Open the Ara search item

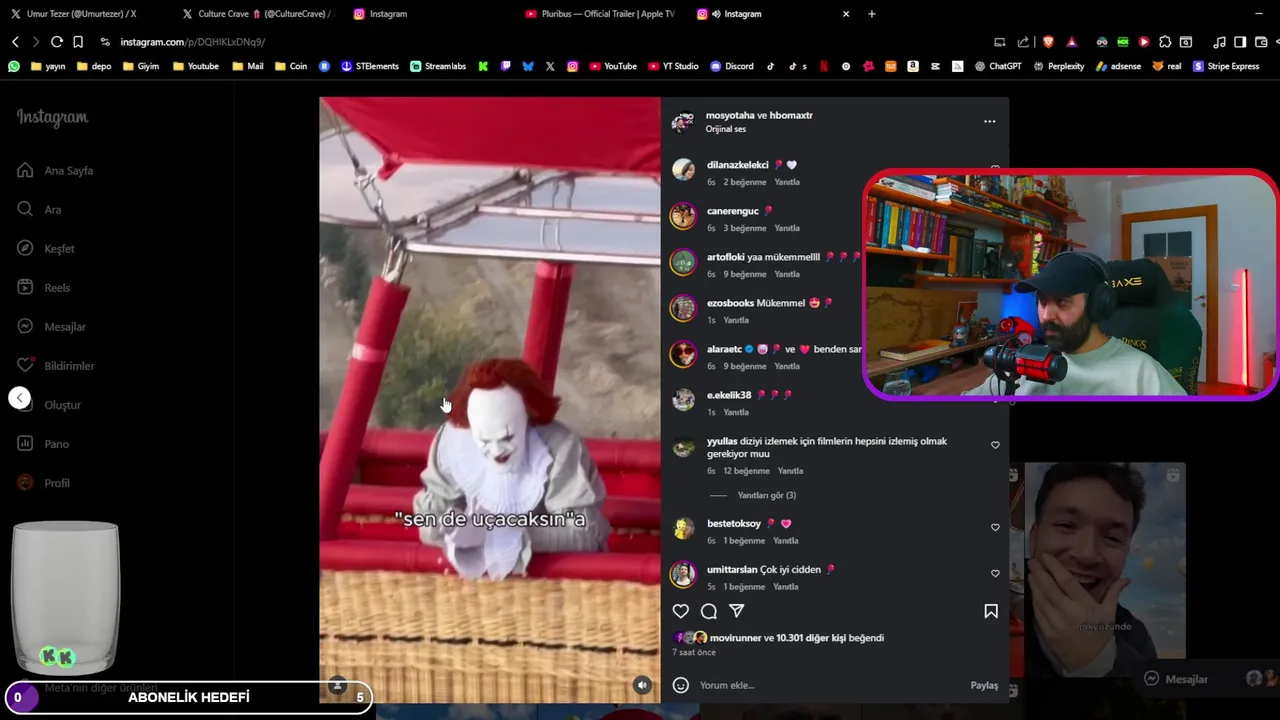[x=40, y=209]
